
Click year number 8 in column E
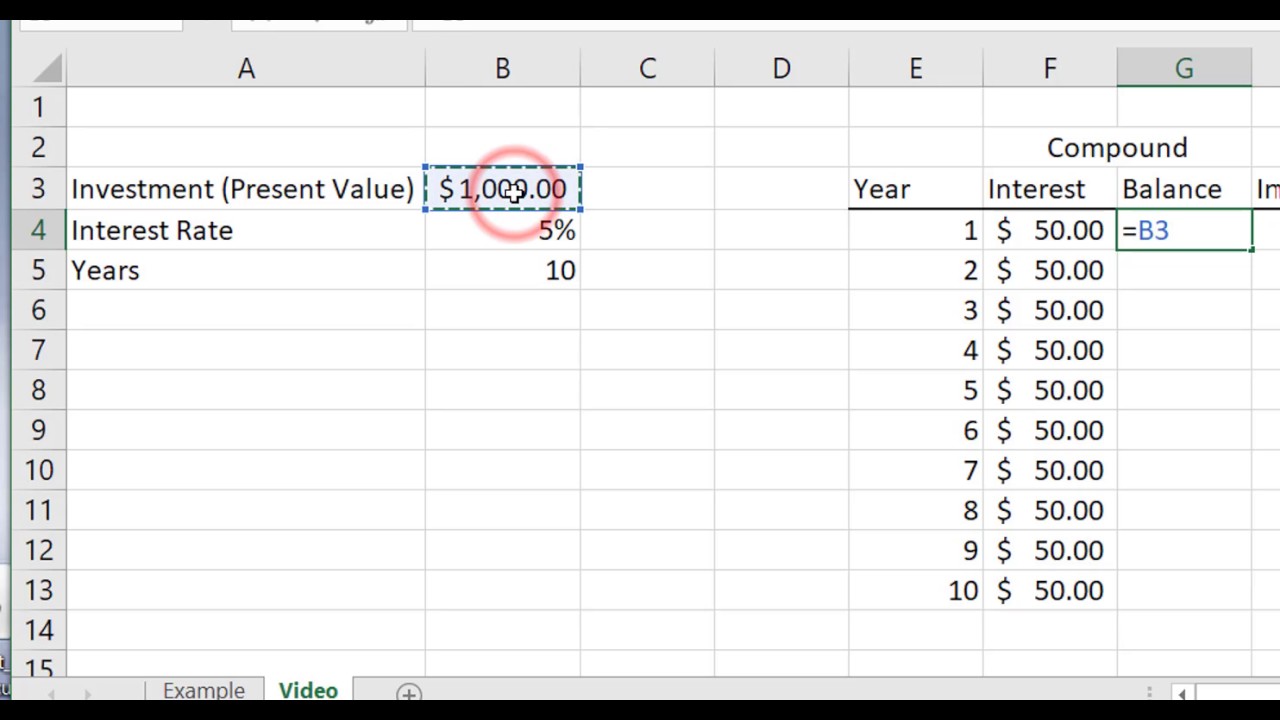915,510
